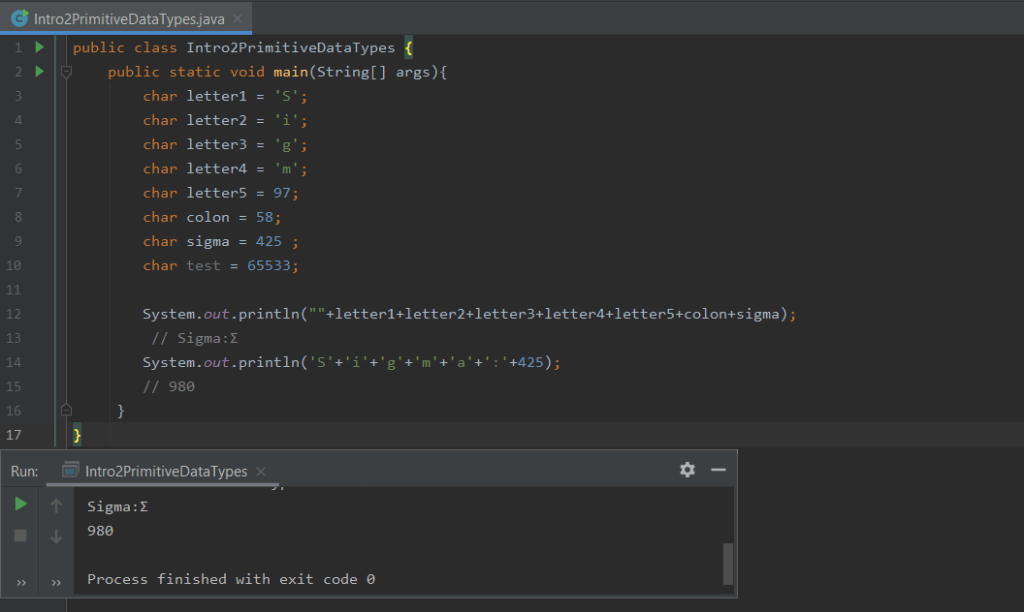Image resolution: width=1024 pixels, height=612 pixels.
Task: Expand hidden actions in second Run toolbar column
Action: [56, 581]
